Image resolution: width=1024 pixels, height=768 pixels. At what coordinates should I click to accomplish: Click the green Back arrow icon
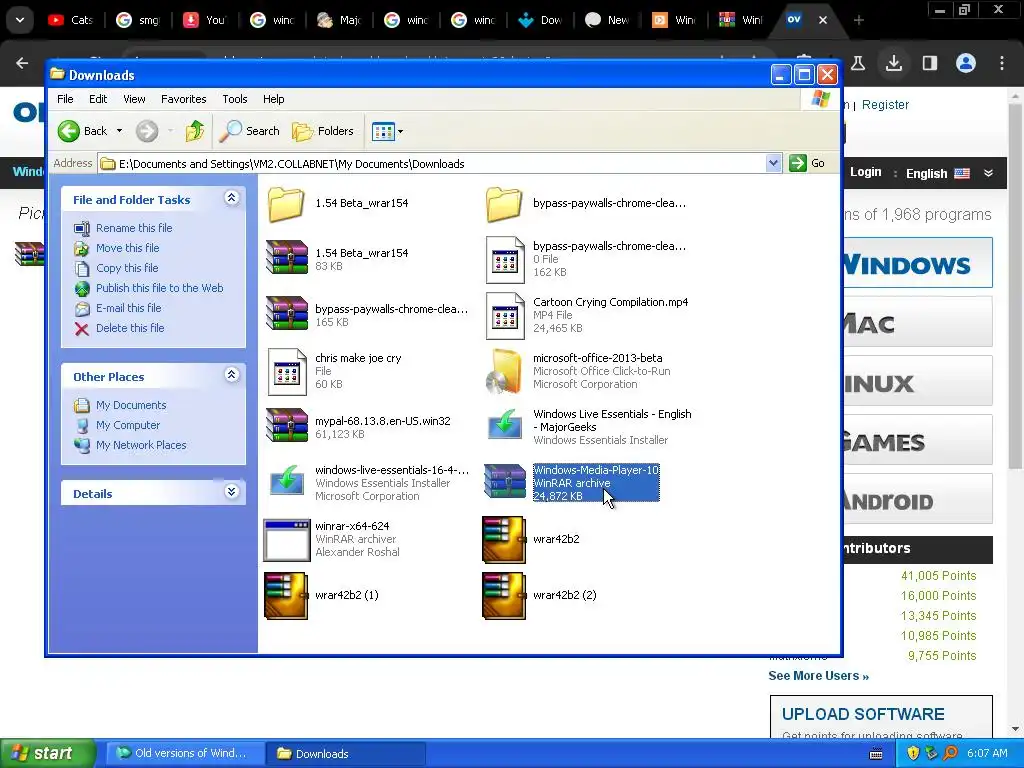[69, 131]
